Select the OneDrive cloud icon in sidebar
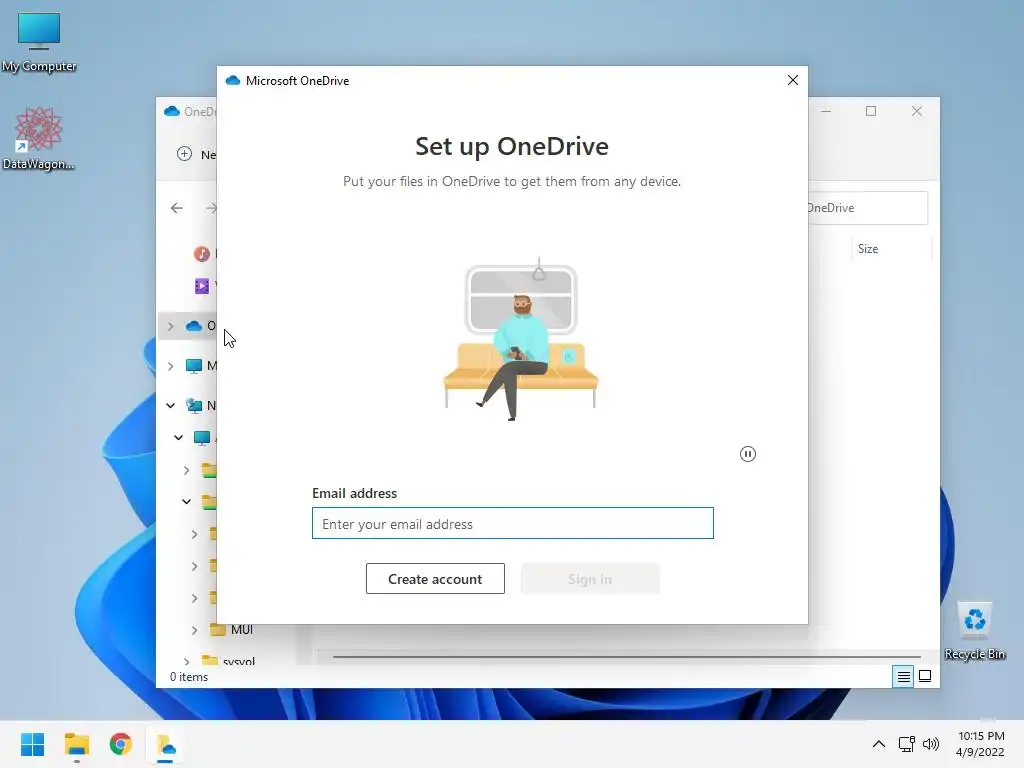This screenshot has height=768, width=1024. pos(194,326)
